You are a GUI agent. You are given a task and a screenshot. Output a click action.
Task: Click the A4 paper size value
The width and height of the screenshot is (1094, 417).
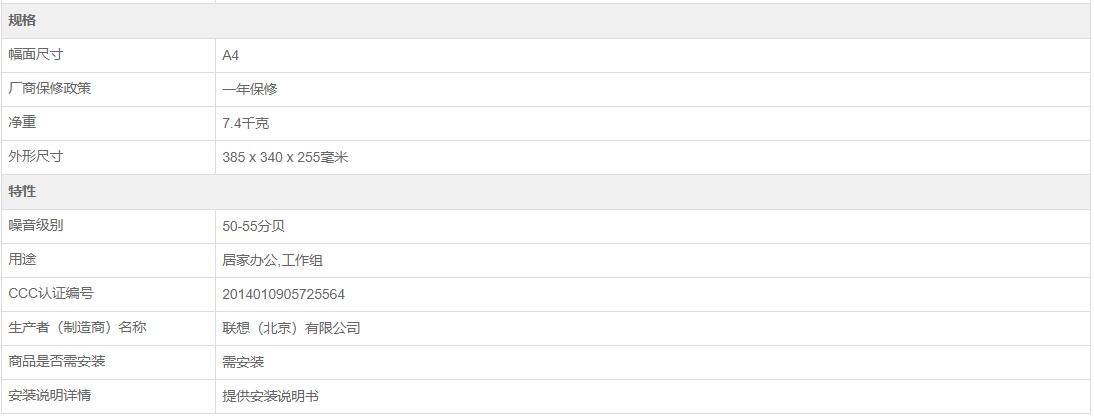click(x=231, y=56)
